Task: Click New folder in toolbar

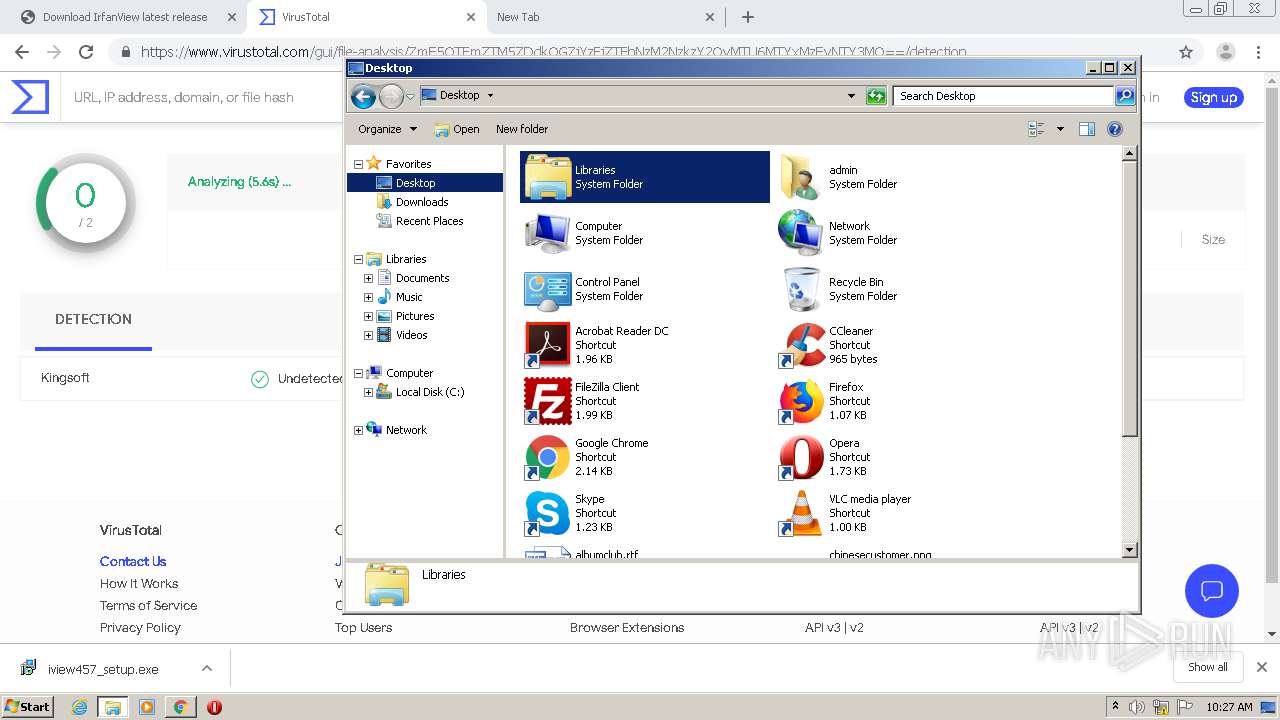Action: tap(522, 129)
